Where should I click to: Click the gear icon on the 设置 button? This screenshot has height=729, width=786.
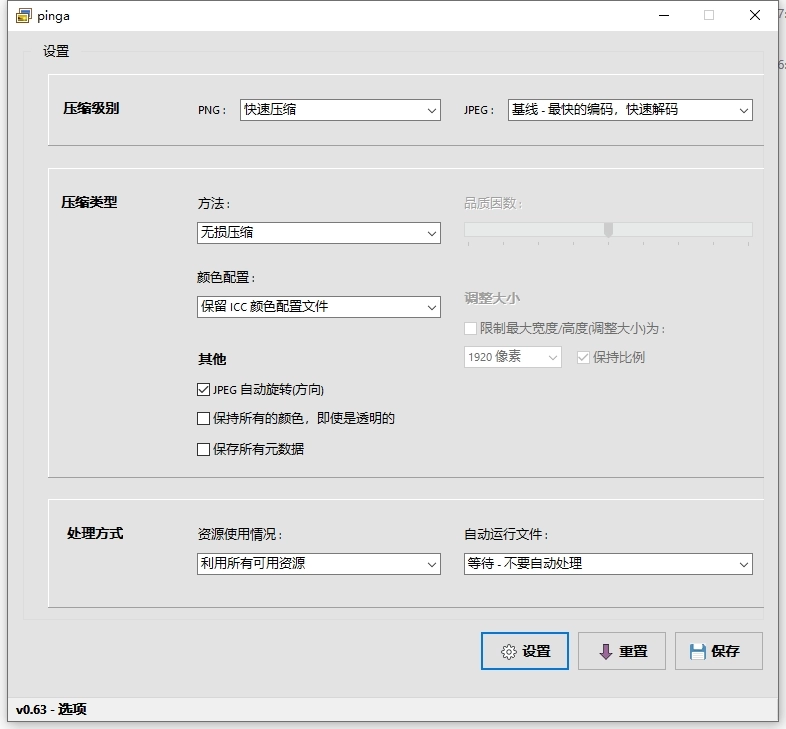[x=508, y=651]
